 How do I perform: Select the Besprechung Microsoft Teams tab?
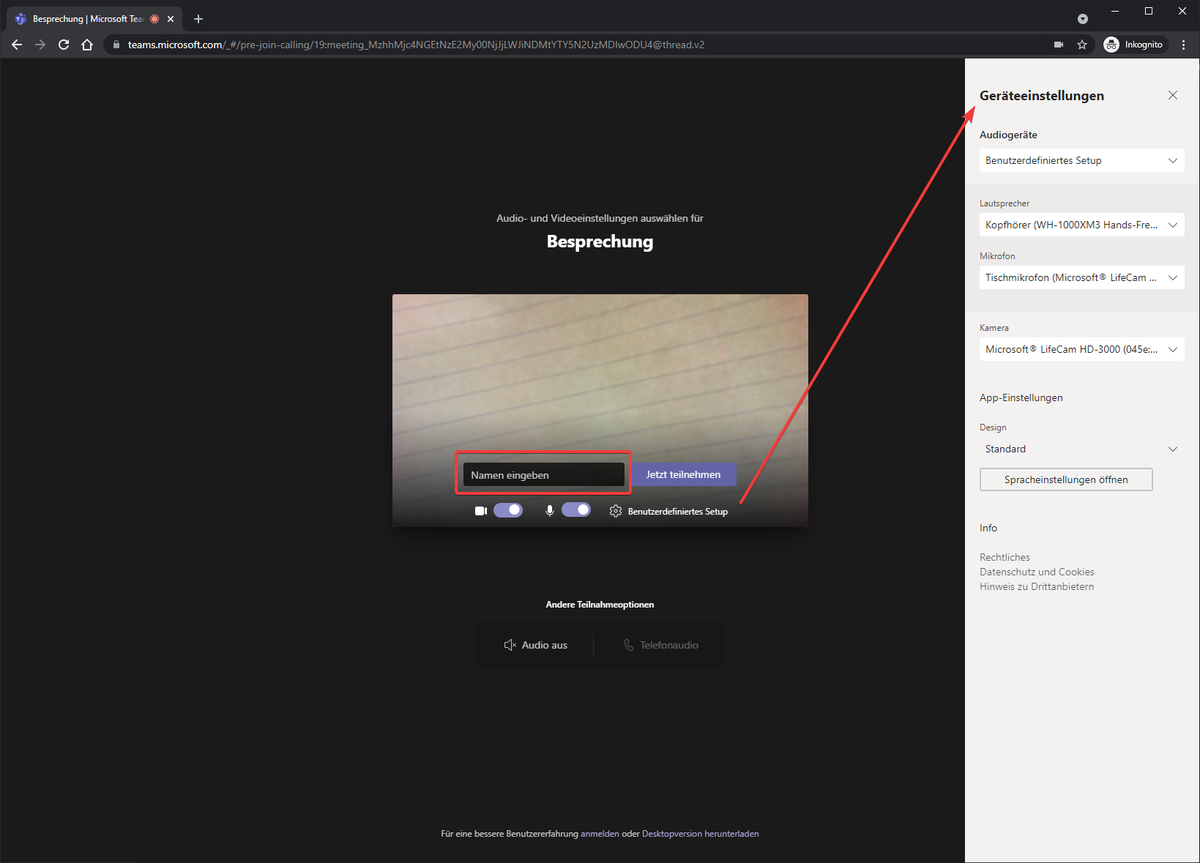pyautogui.click(x=93, y=19)
